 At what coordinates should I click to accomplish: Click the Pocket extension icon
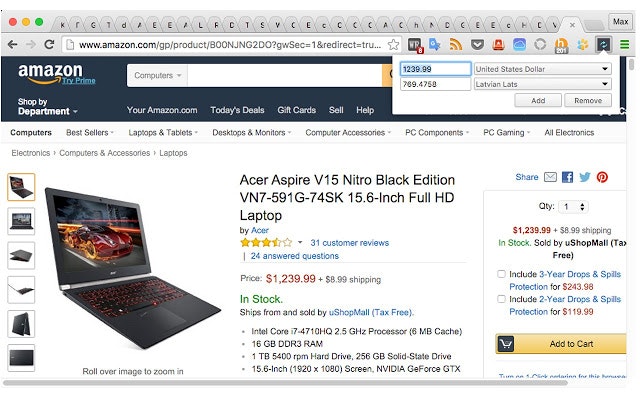point(477,44)
